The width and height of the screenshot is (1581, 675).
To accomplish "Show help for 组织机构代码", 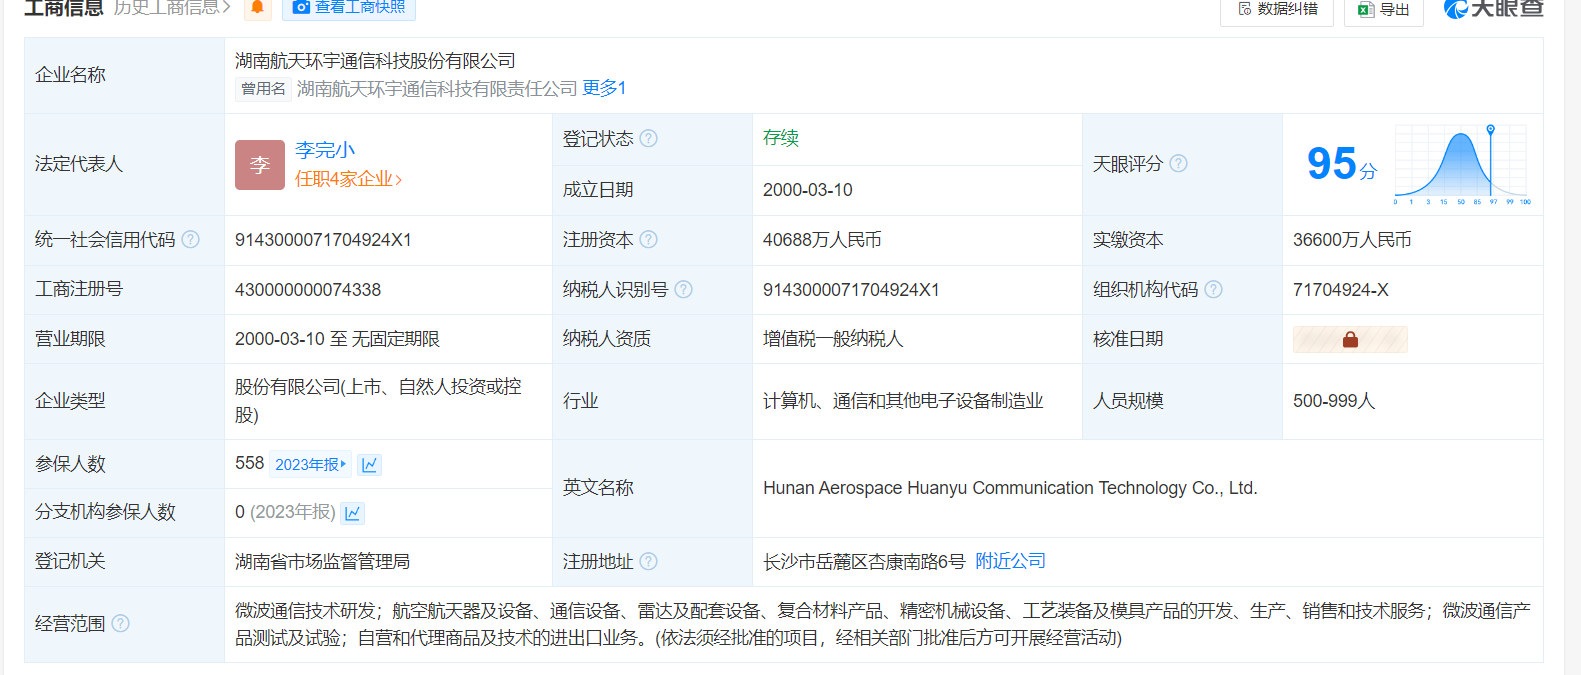I will [1214, 289].
